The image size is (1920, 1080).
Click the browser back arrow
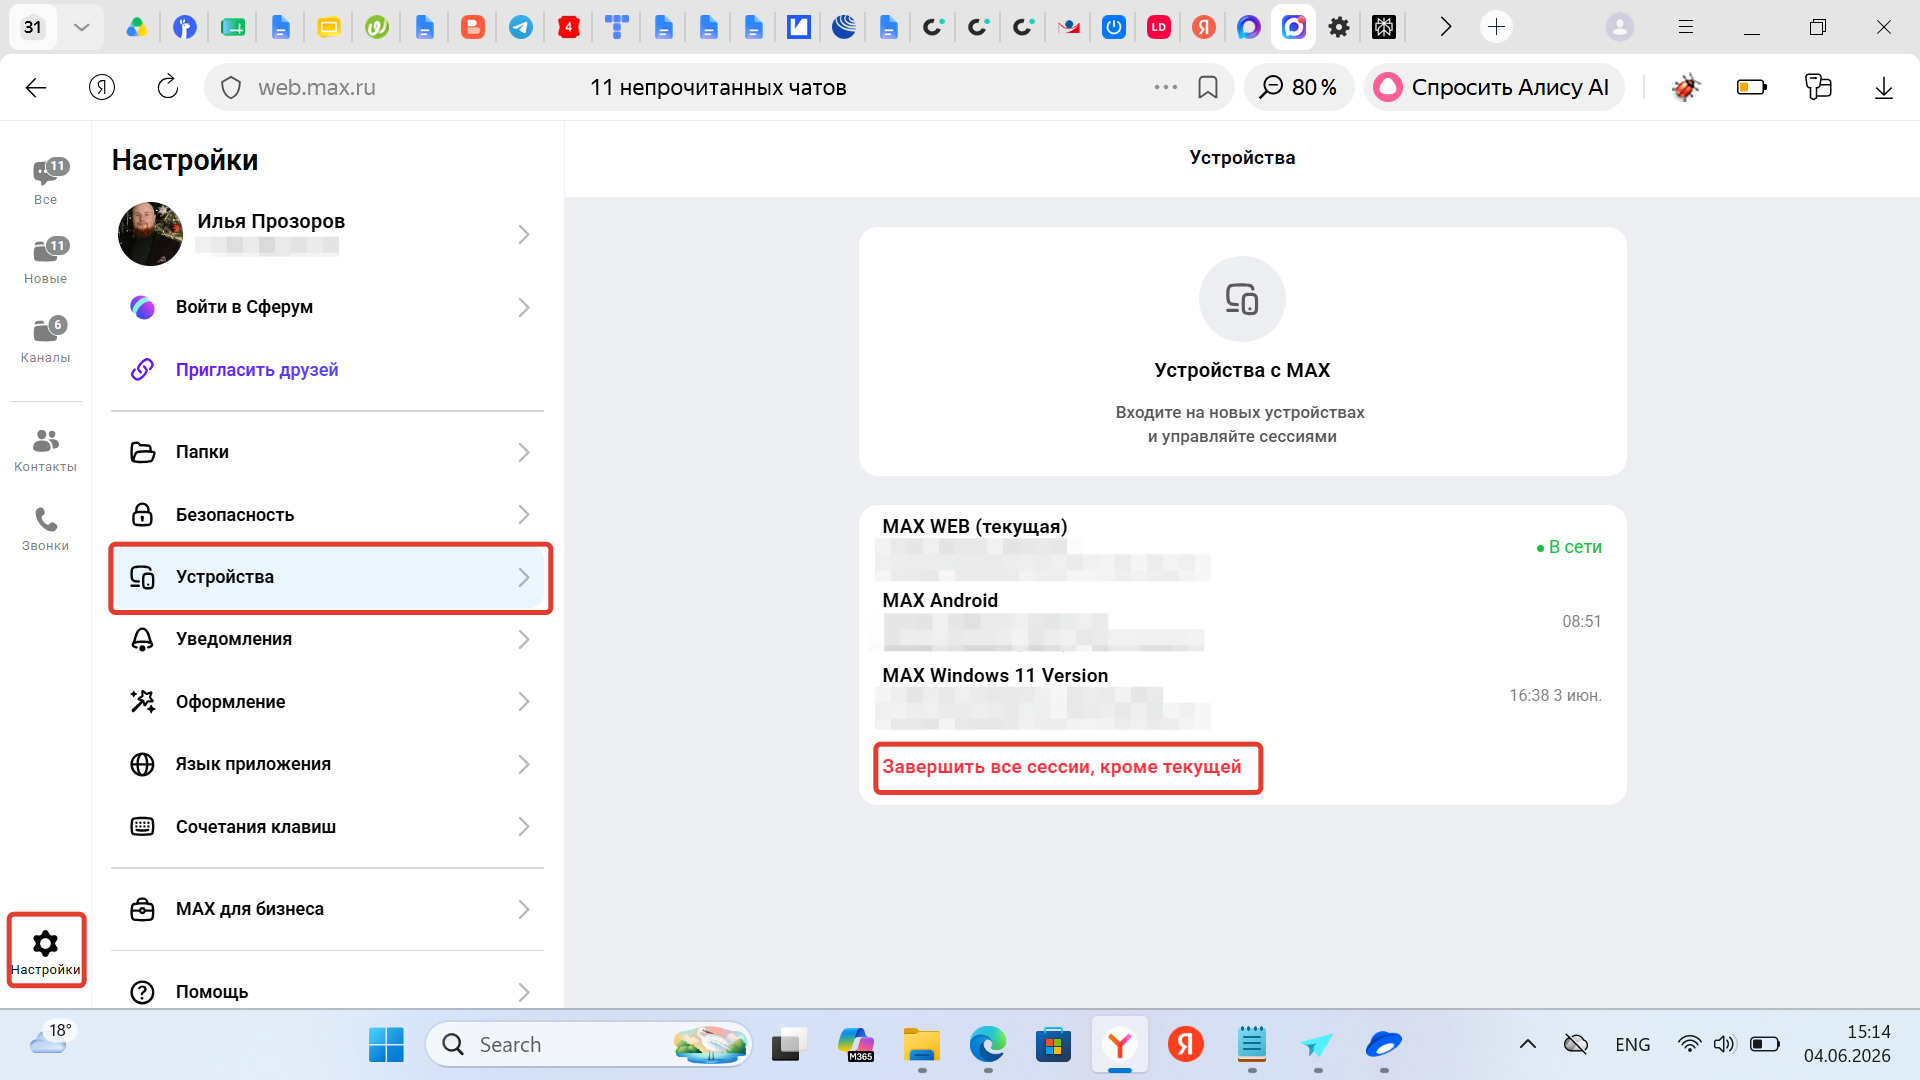(36, 88)
